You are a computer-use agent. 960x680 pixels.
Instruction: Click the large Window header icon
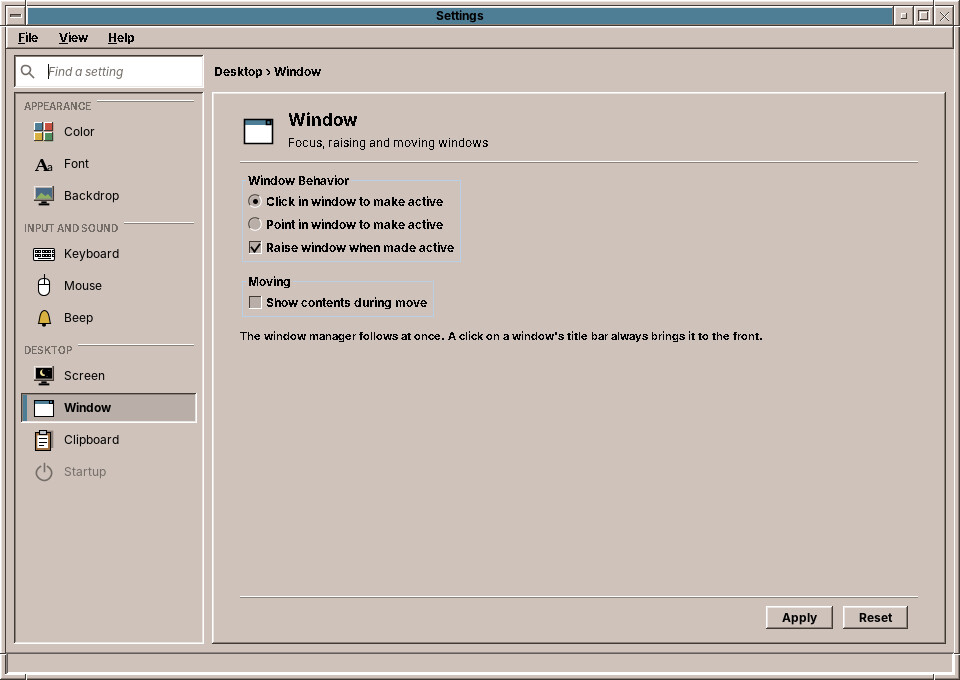(x=258, y=131)
